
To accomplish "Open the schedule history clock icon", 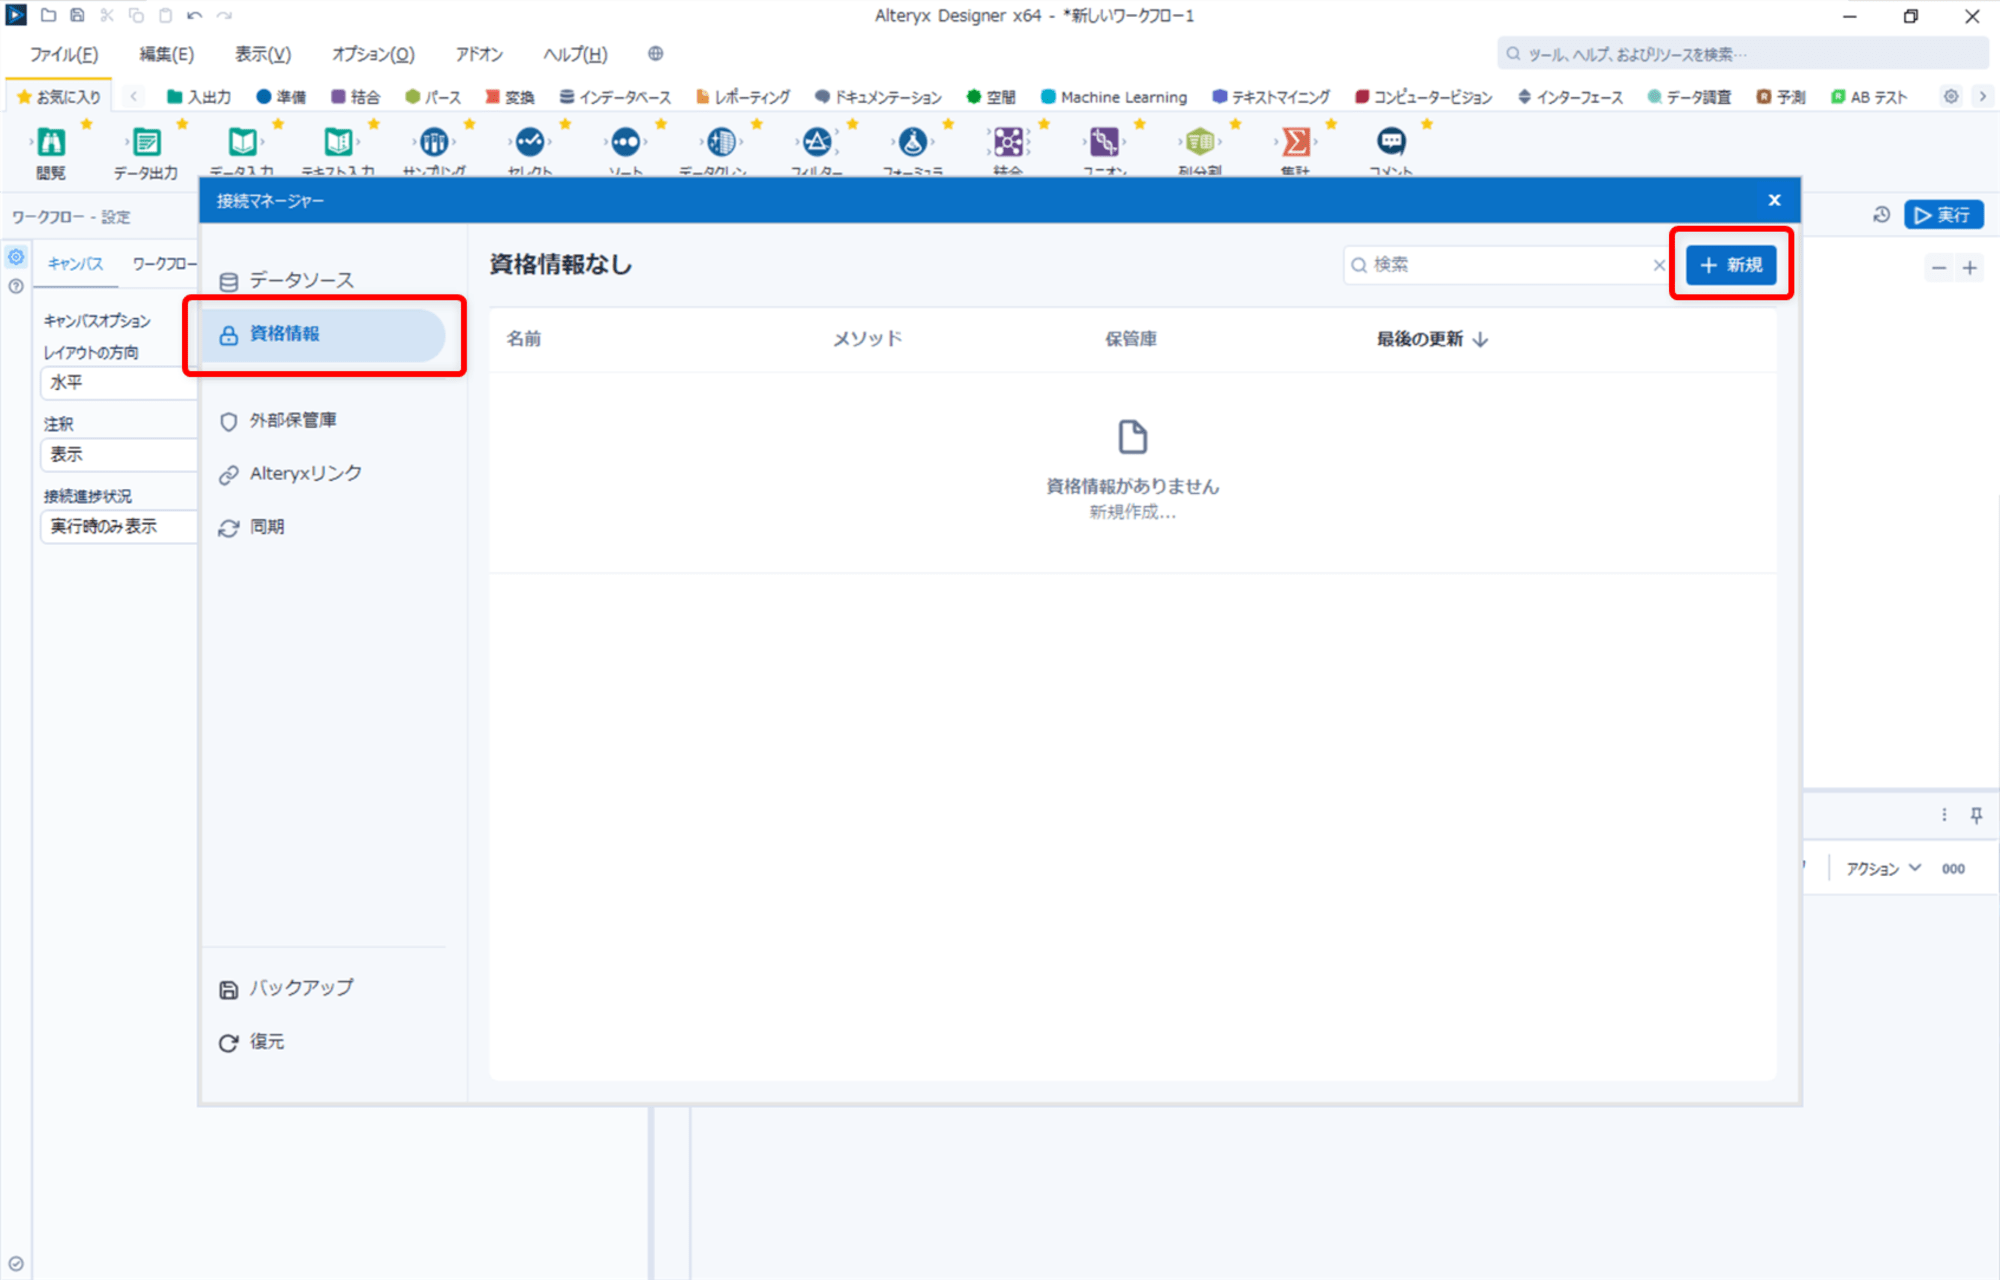I will (1881, 215).
